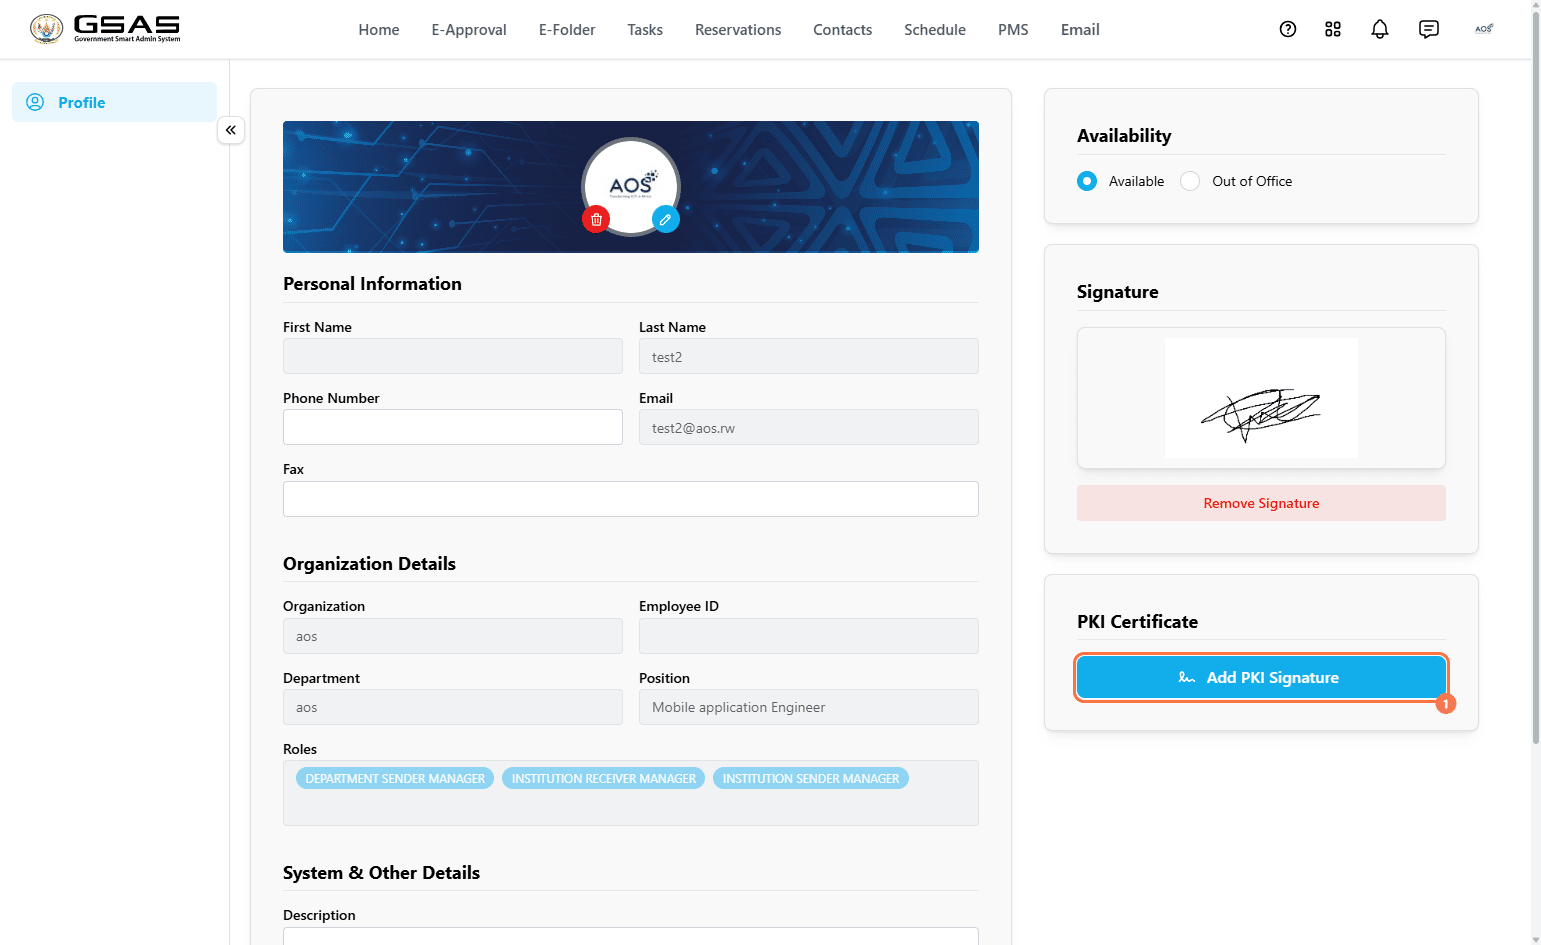Click the Organization Details heading
The image size is (1541, 945).
click(x=369, y=564)
